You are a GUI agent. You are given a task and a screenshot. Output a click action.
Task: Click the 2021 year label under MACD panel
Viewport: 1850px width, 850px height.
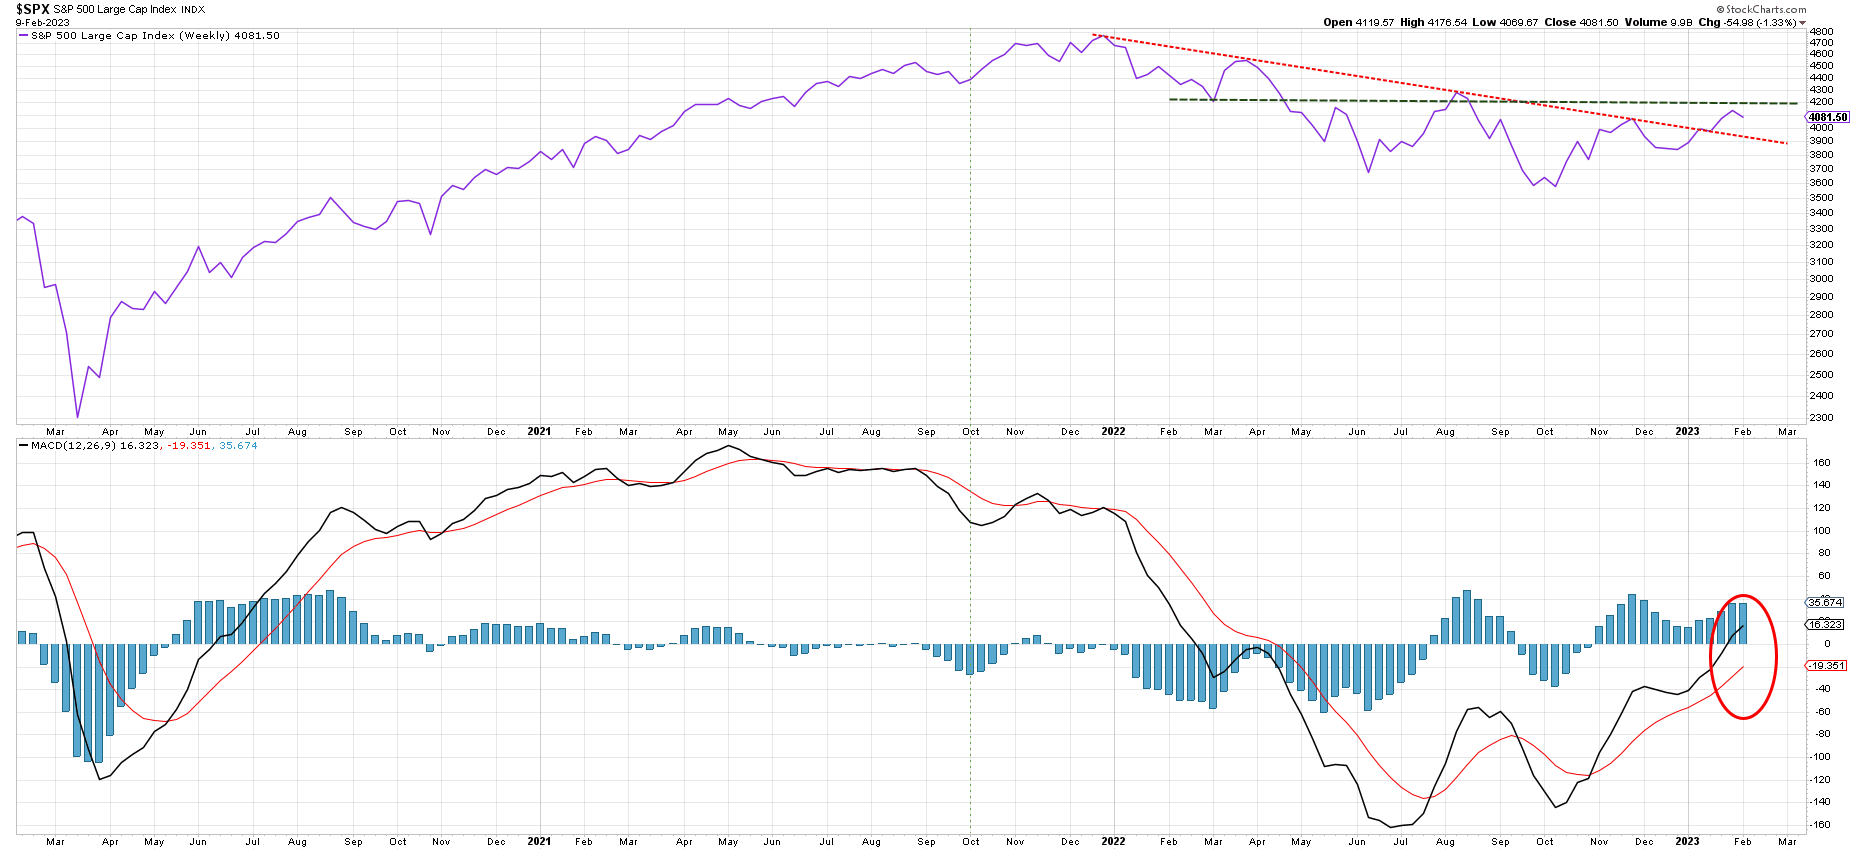(x=539, y=841)
